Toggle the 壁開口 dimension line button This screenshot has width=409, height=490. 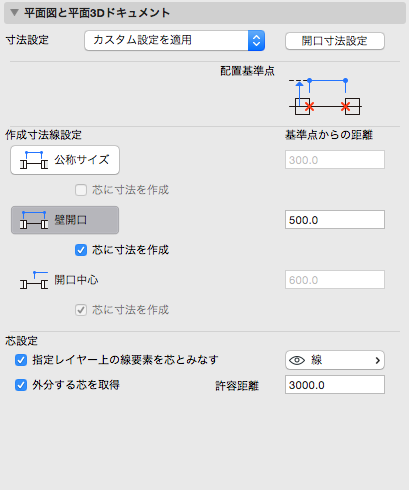(x=65, y=220)
